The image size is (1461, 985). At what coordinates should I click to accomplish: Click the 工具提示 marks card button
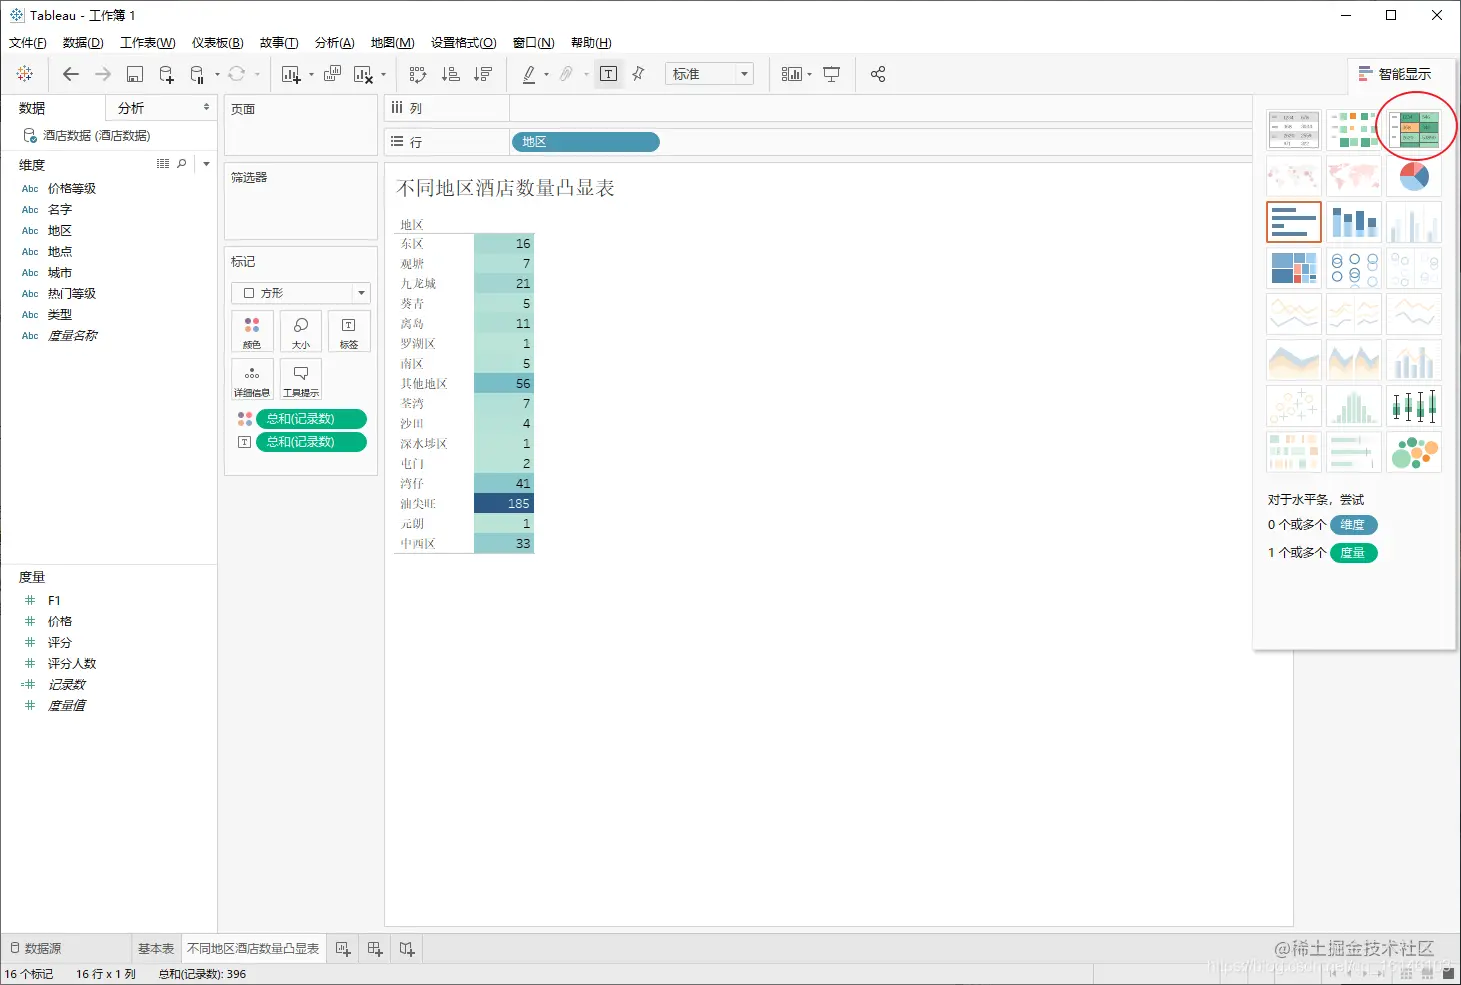pos(301,380)
